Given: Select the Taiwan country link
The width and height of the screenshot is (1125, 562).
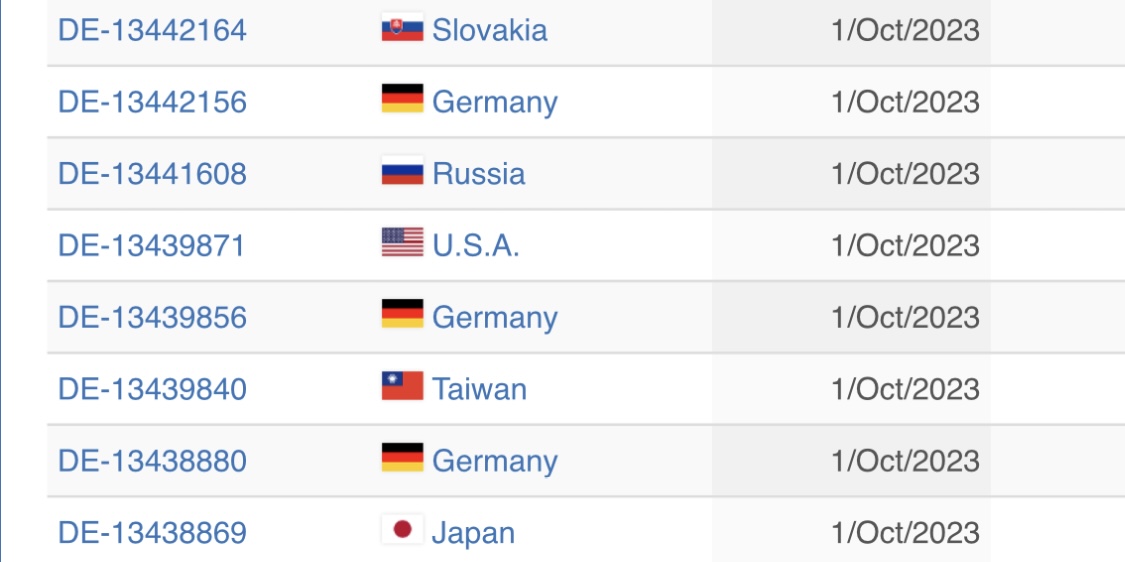Looking at the screenshot, I should [479, 389].
